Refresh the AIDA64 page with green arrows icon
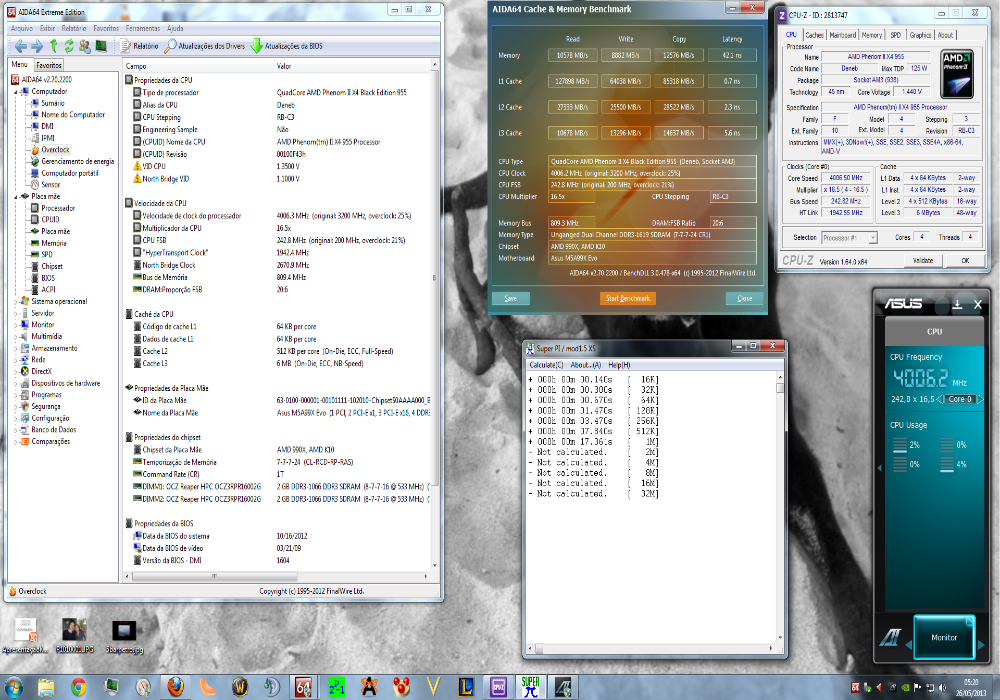This screenshot has width=1000, height=700. click(69, 46)
